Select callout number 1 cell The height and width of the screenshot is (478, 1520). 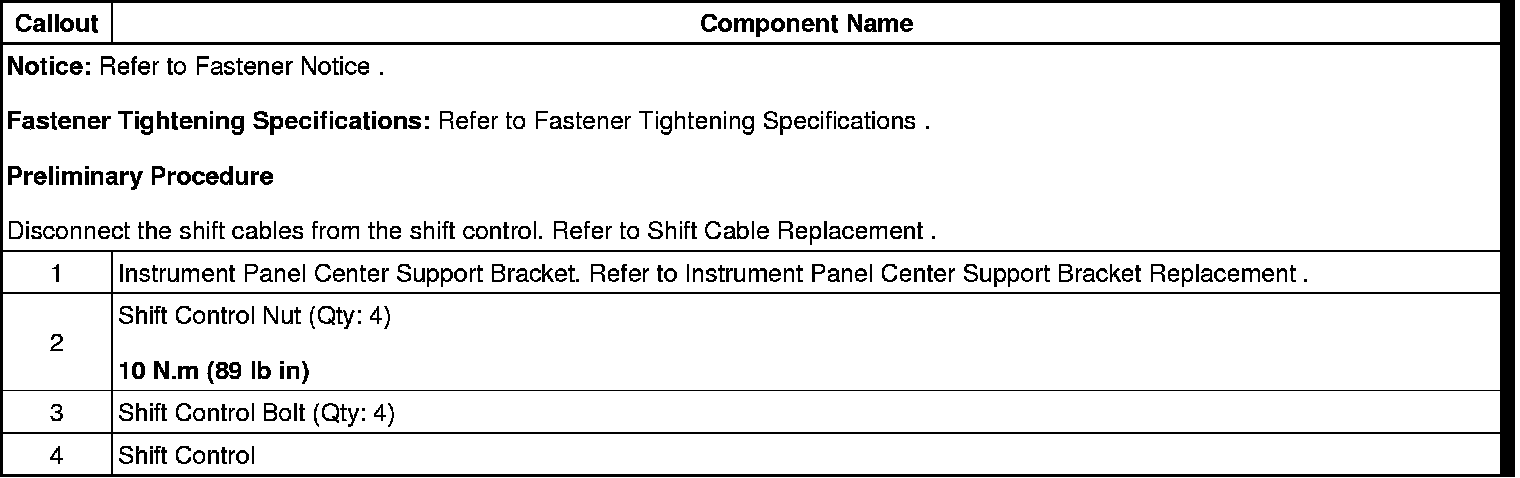57,273
